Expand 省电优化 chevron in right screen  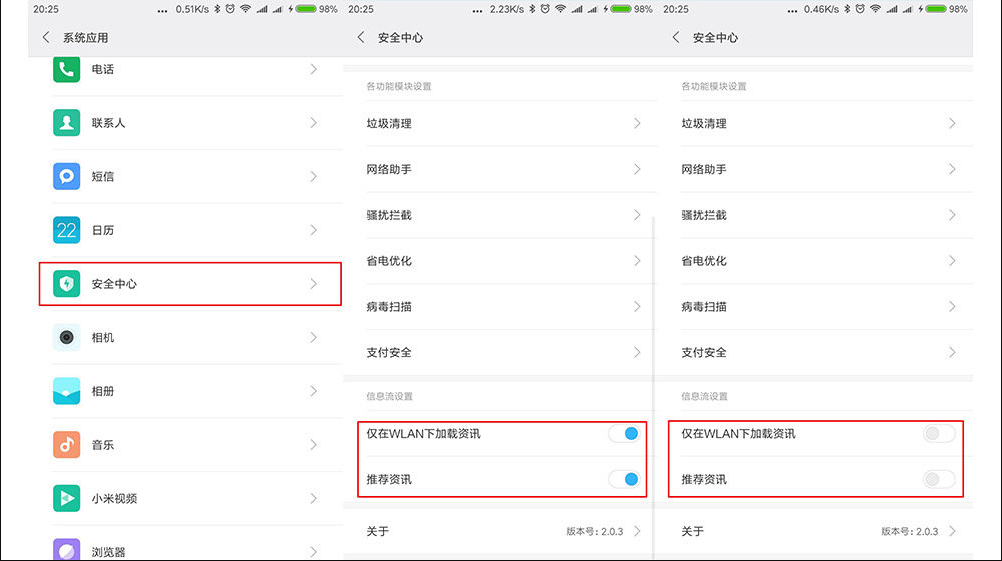[952, 261]
